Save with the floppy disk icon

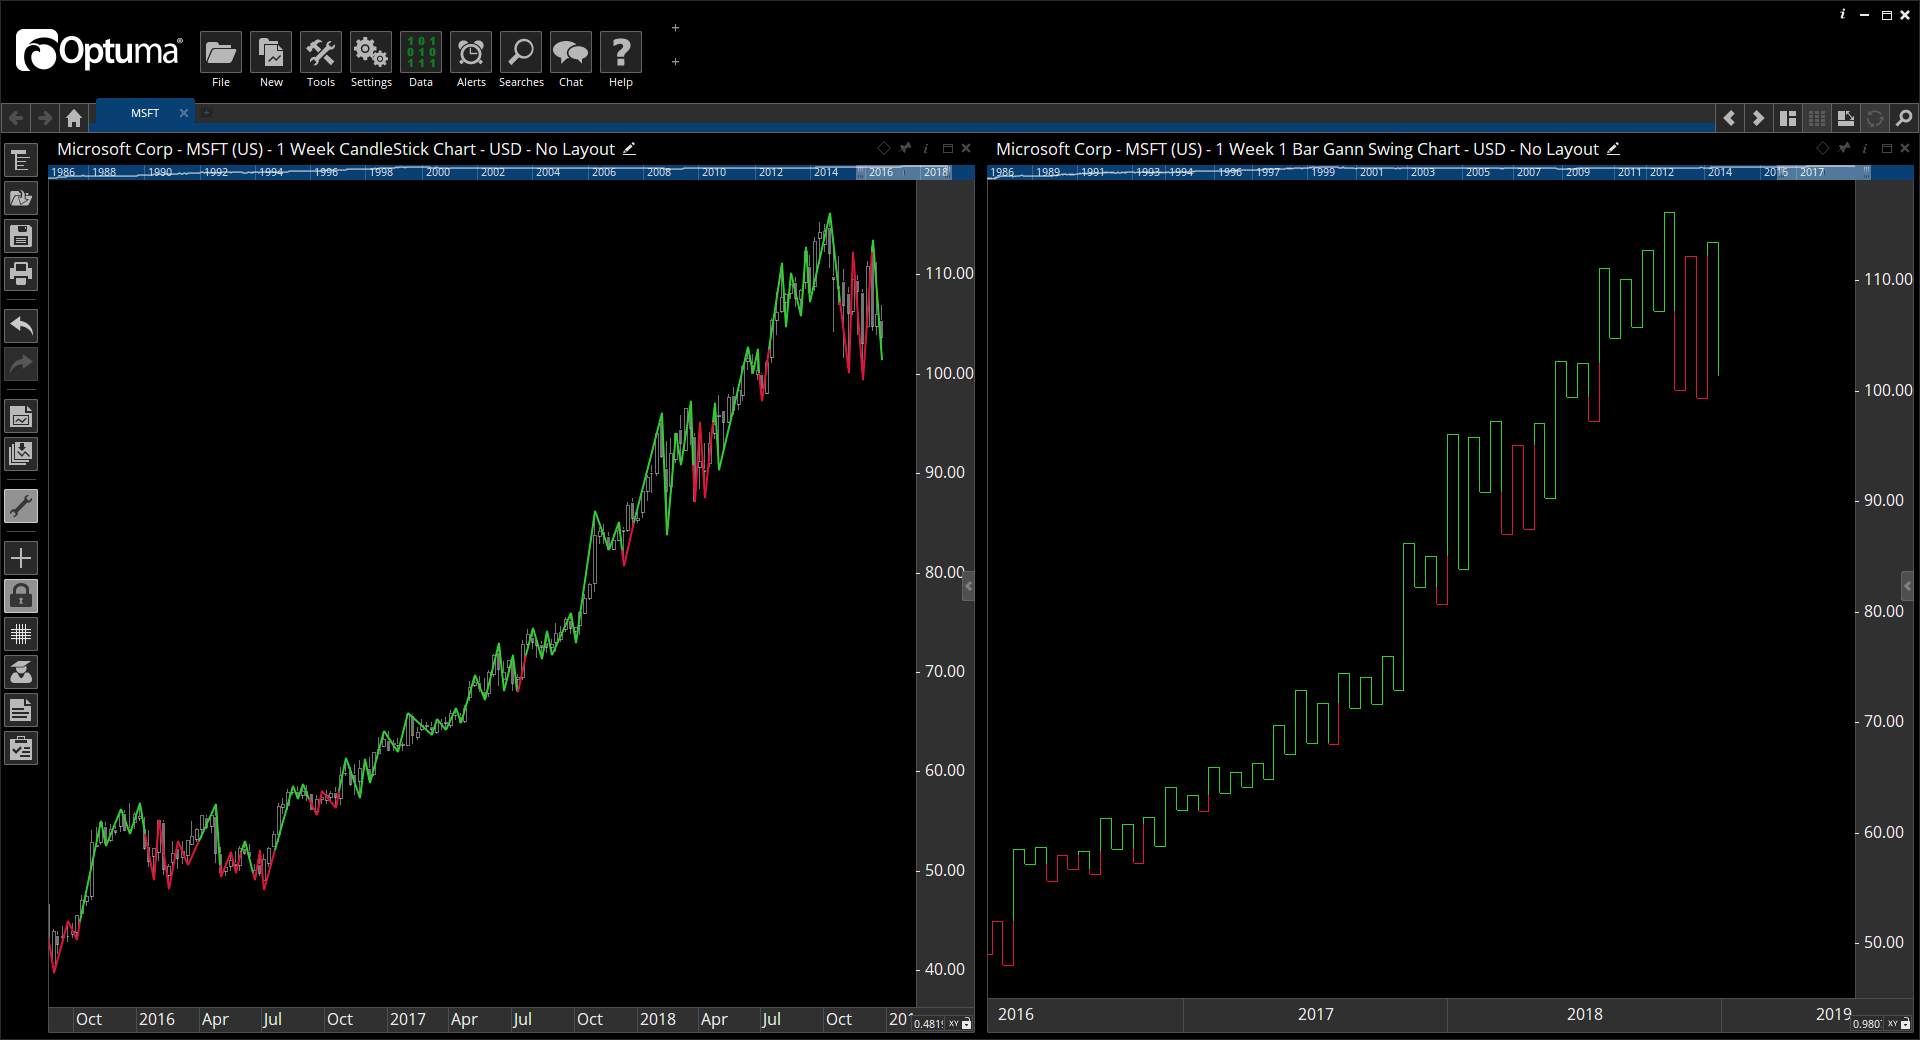tap(21, 236)
